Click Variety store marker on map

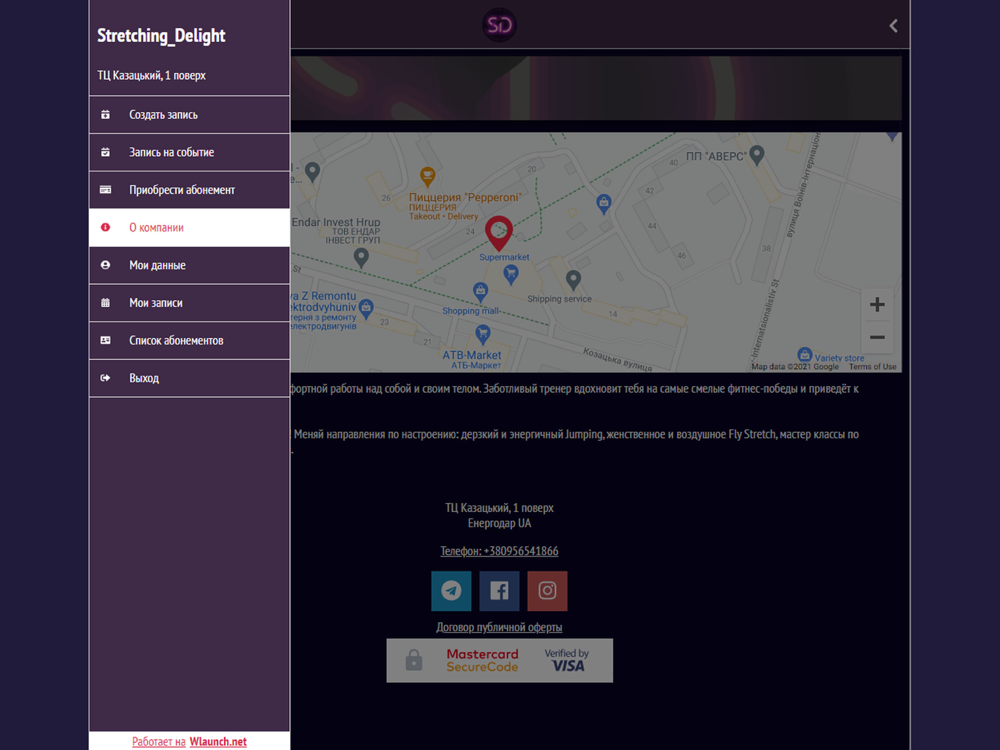pyautogui.click(x=805, y=355)
